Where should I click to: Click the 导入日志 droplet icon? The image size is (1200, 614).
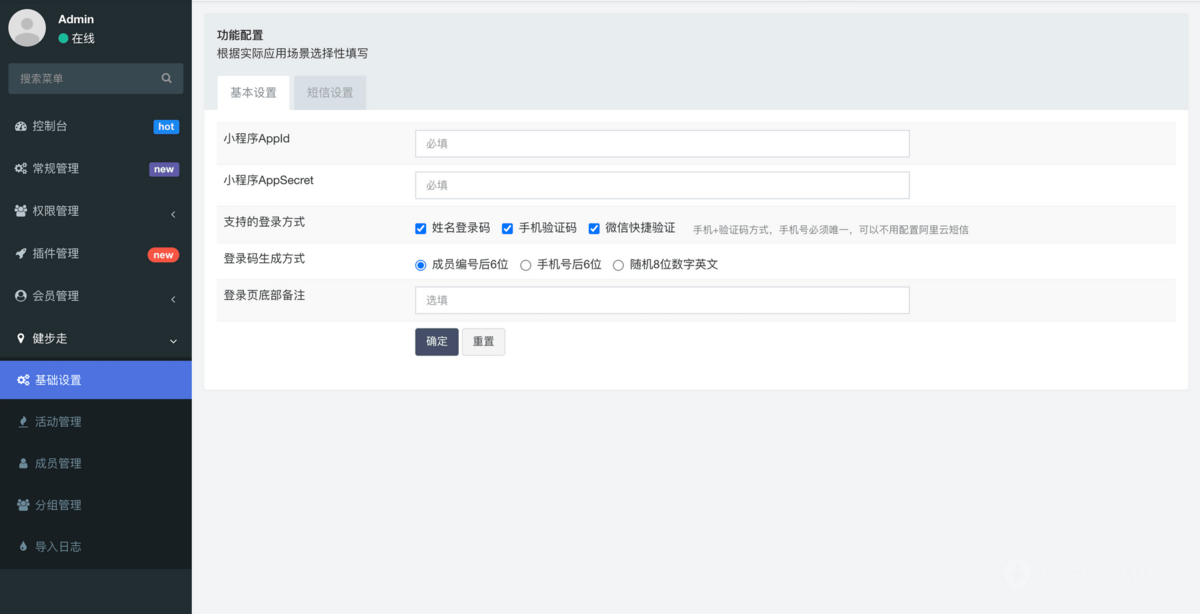(x=22, y=546)
